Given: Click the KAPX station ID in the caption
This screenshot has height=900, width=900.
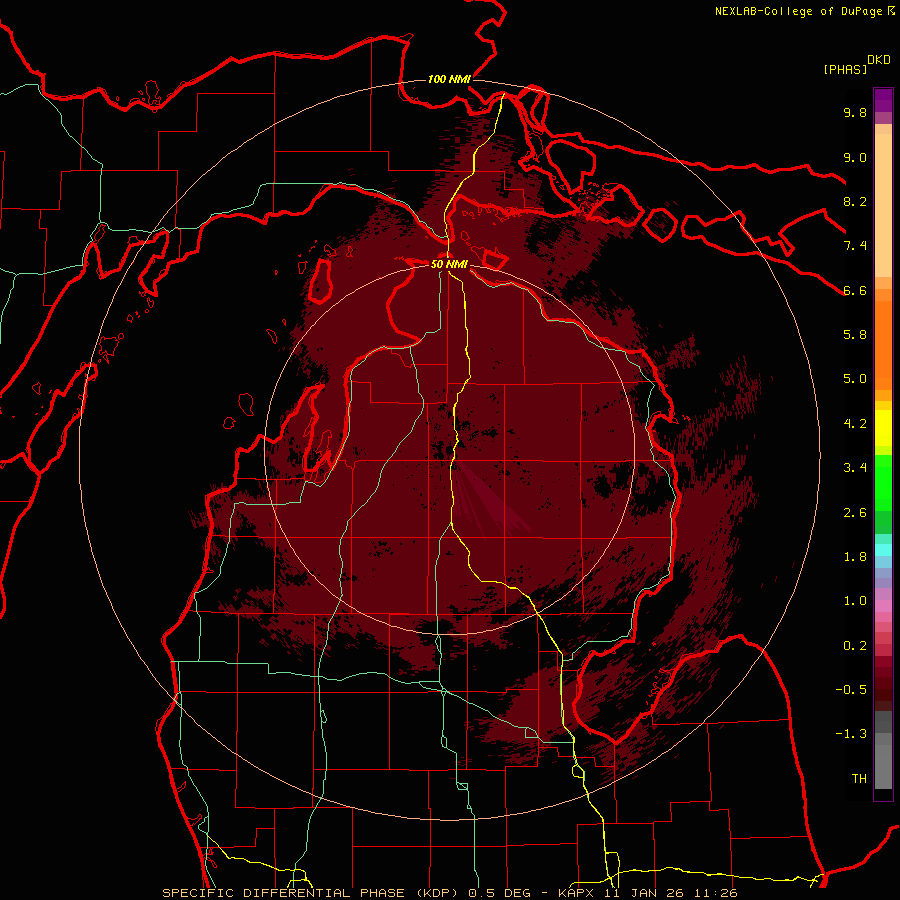Looking at the screenshot, I should tap(577, 893).
